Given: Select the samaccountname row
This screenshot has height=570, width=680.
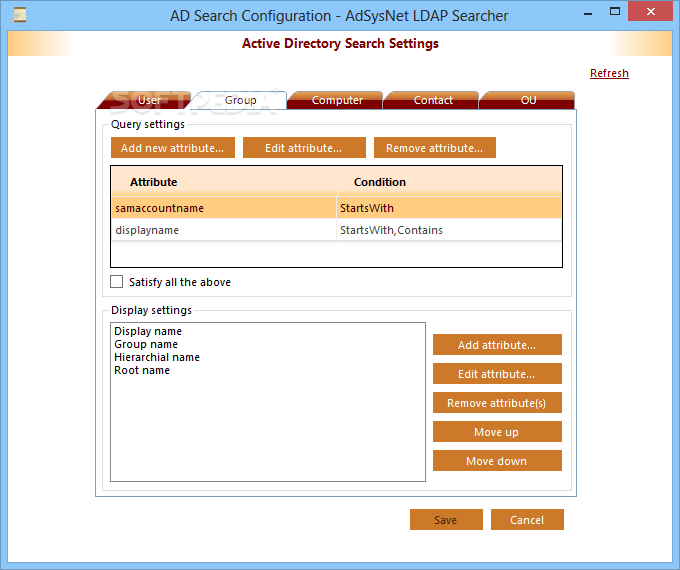Looking at the screenshot, I should click(x=337, y=208).
